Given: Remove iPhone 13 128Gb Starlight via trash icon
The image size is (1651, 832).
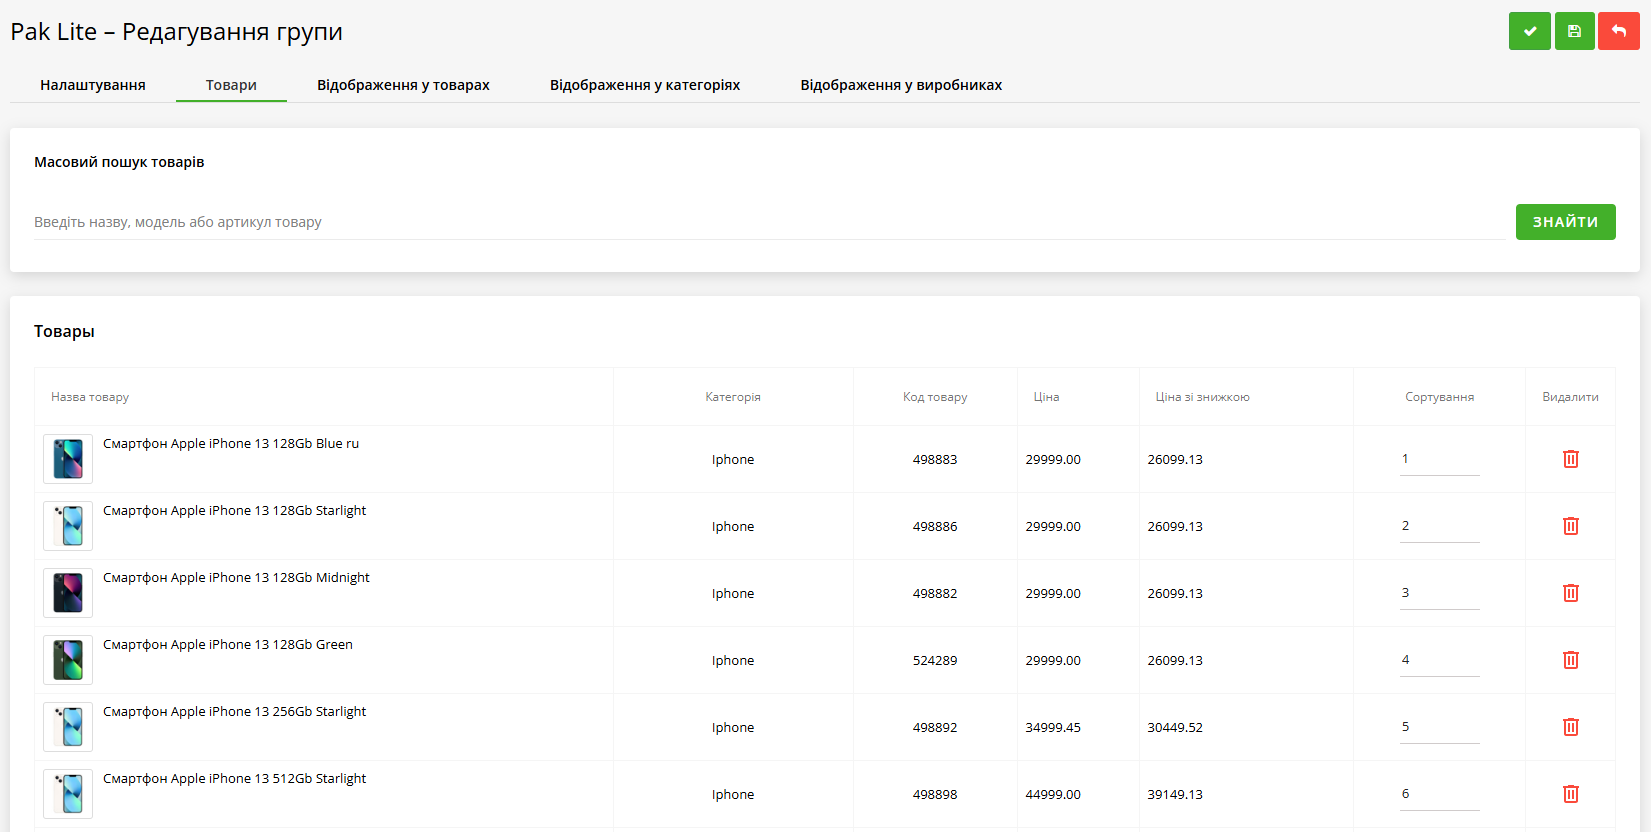Looking at the screenshot, I should coord(1570,526).
